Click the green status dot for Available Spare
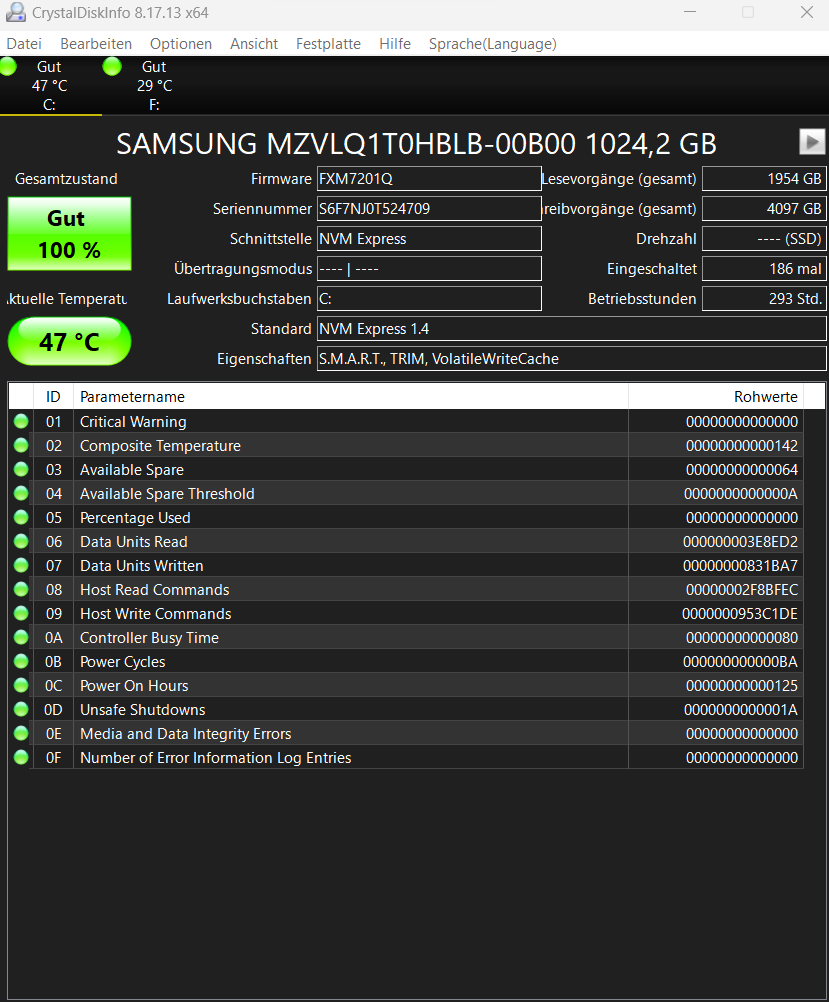This screenshot has width=829, height=1002. point(21,469)
